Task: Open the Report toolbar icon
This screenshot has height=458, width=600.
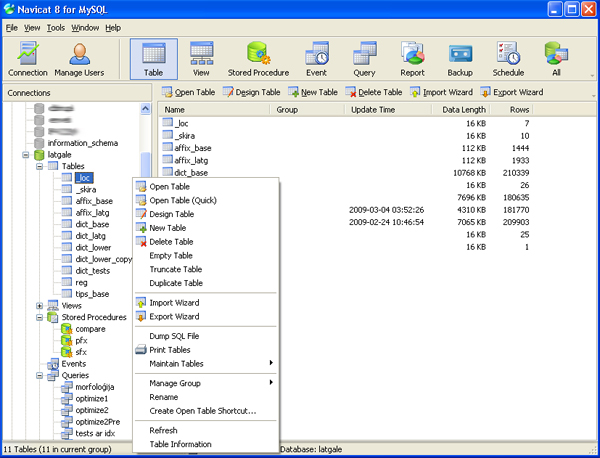Action: 412,59
